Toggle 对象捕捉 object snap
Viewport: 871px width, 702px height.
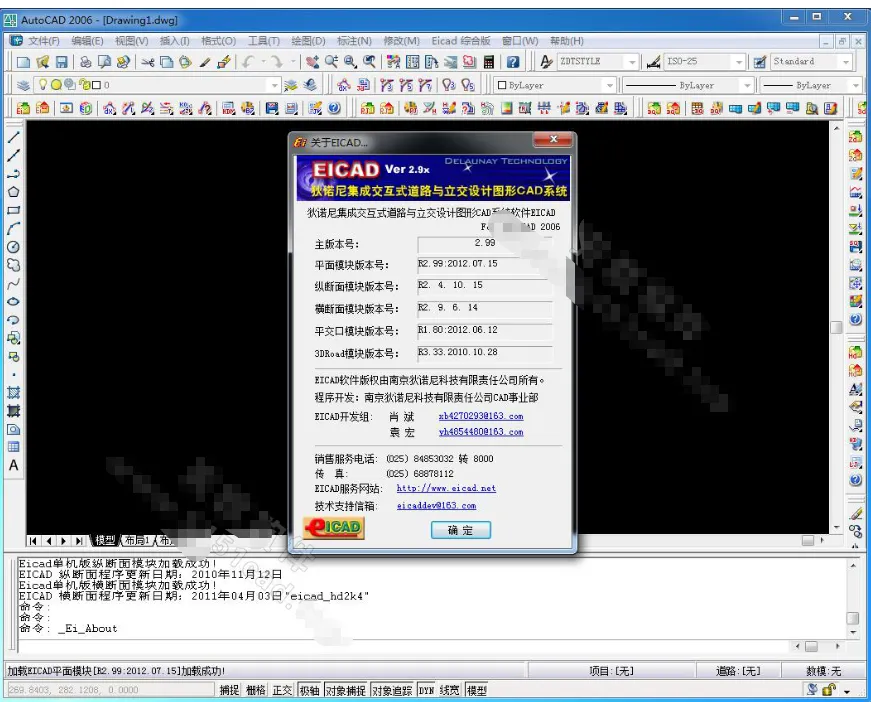pos(346,690)
